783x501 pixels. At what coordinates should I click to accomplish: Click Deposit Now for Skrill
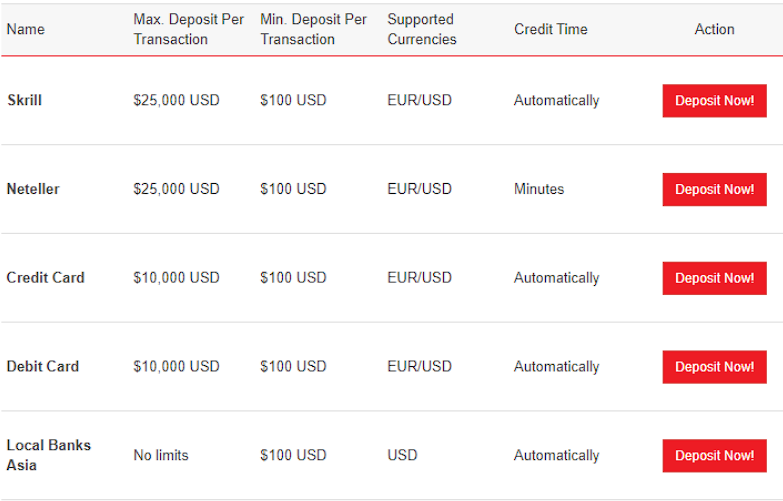(714, 101)
